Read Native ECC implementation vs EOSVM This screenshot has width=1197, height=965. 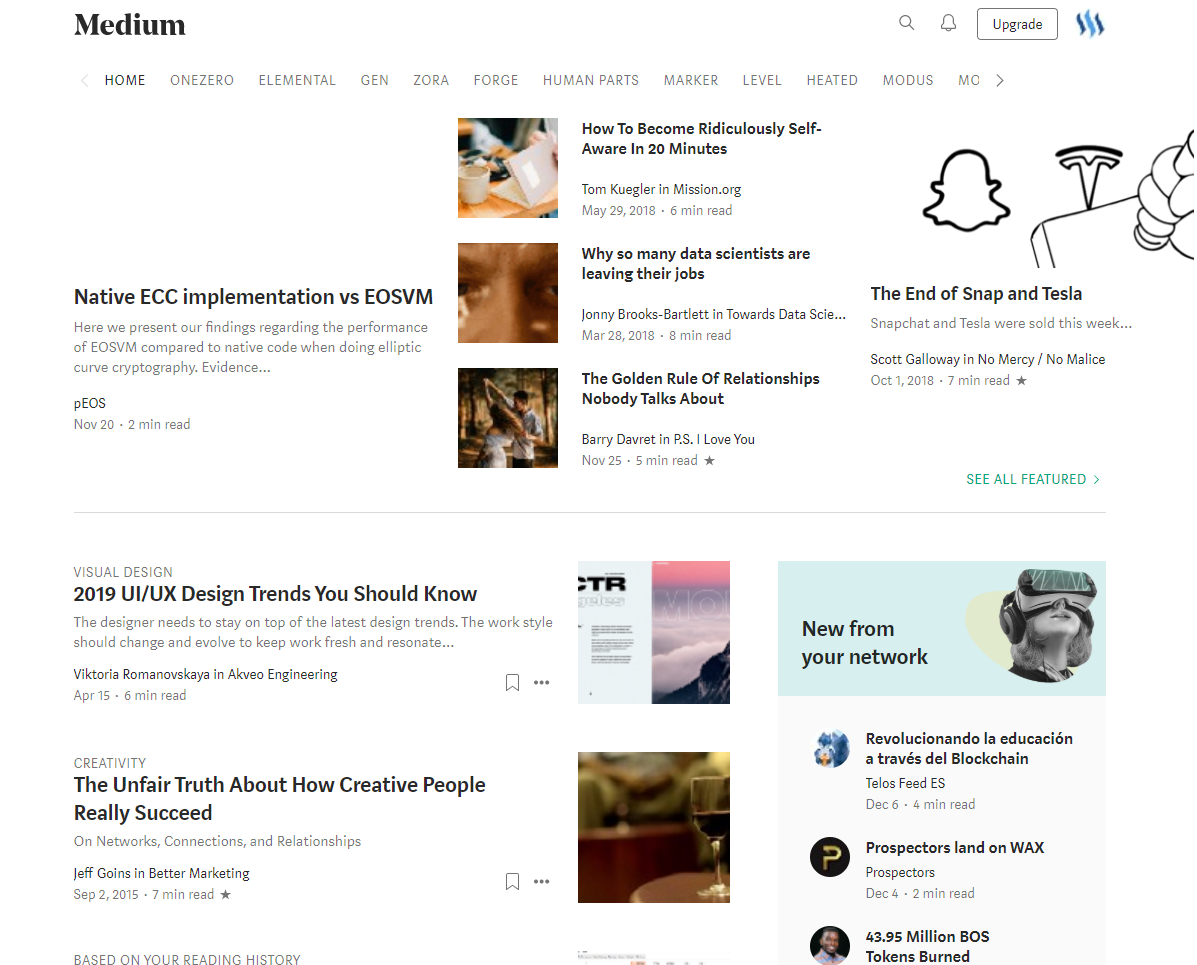pos(253,297)
